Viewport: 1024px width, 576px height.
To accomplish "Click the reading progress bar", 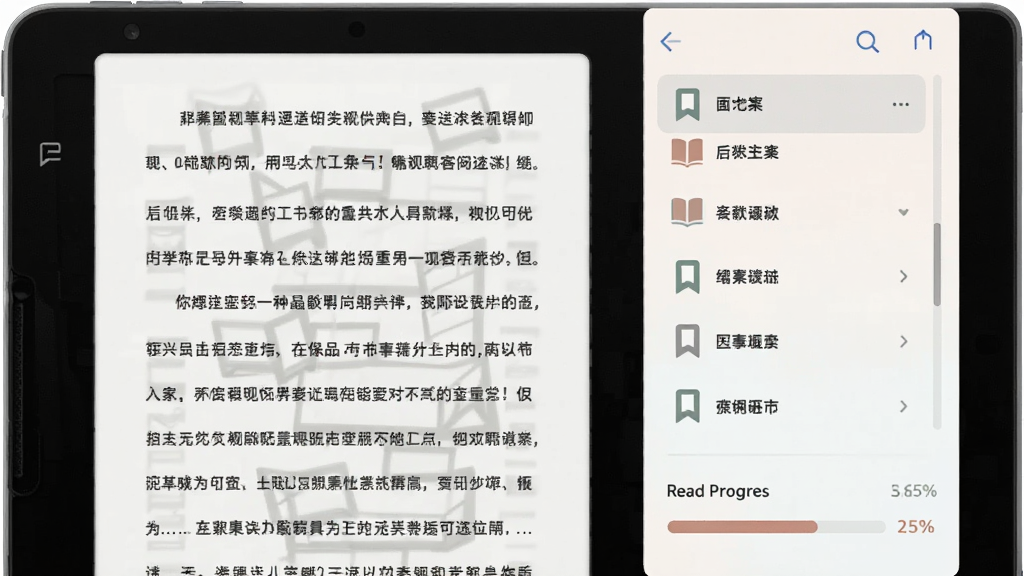I will 776,527.
